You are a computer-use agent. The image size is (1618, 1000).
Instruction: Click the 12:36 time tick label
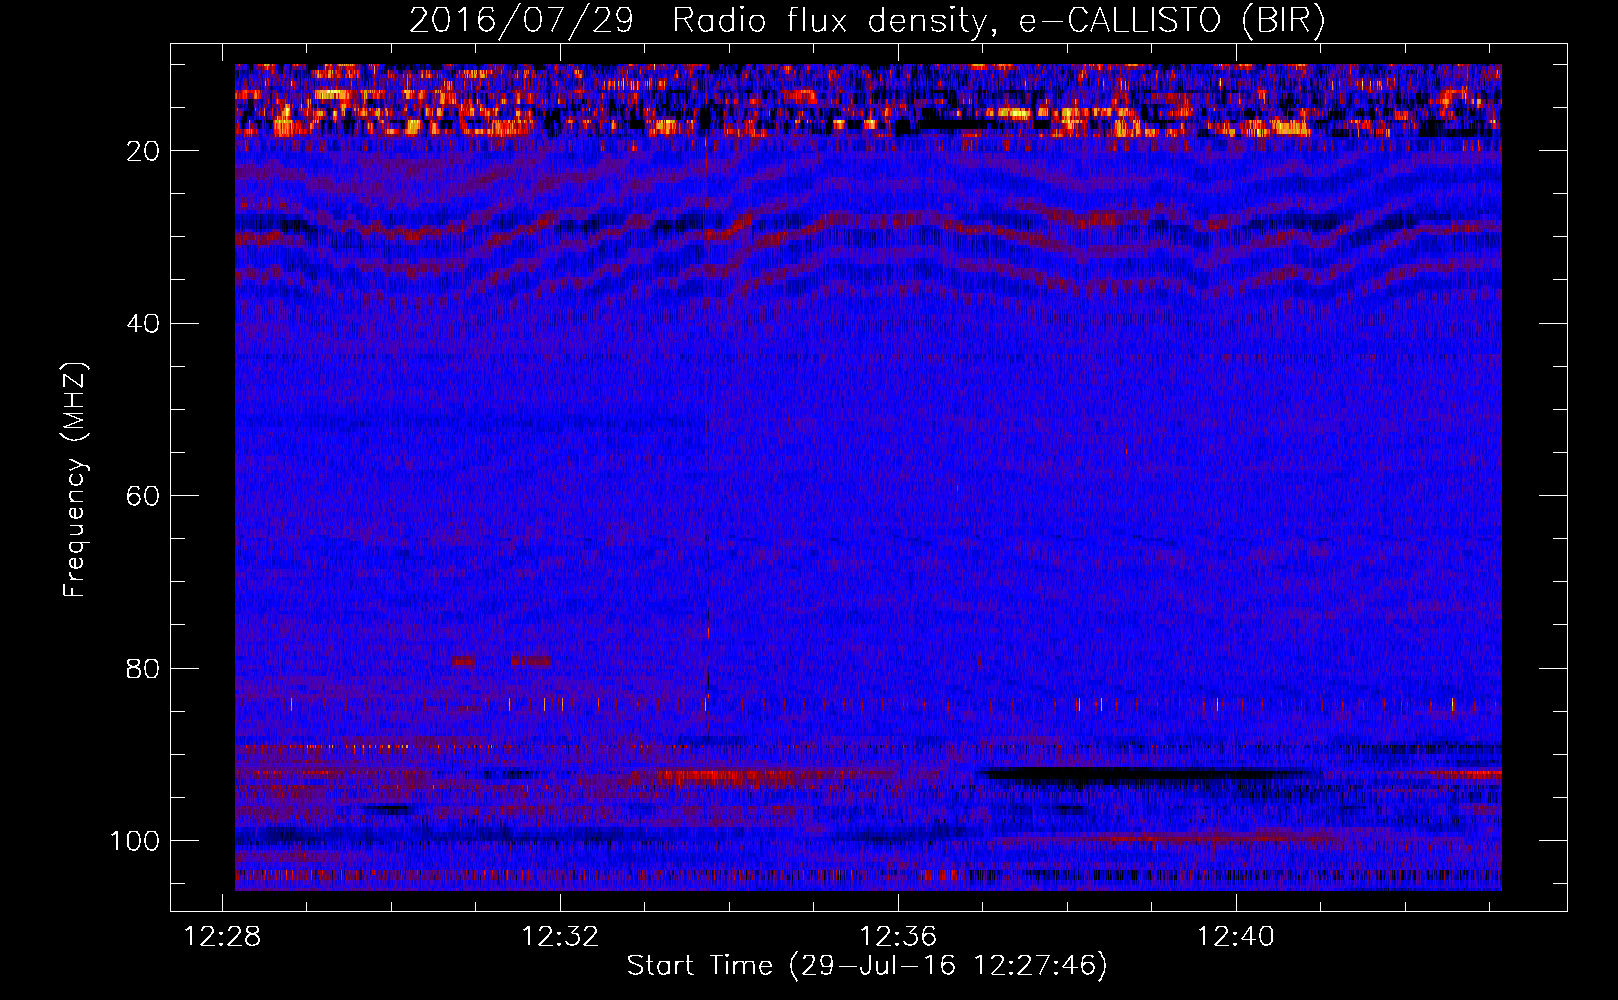(x=898, y=936)
